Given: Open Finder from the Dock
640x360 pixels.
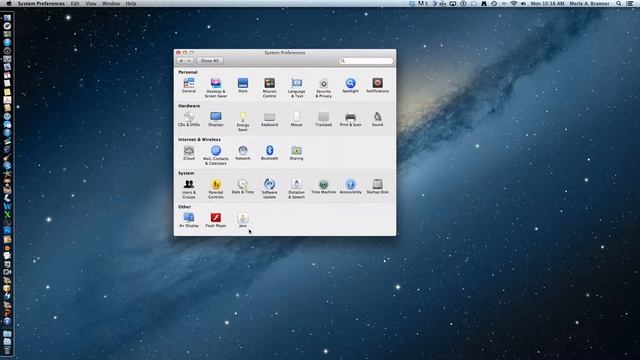Looking at the screenshot, I should click(x=7, y=18).
